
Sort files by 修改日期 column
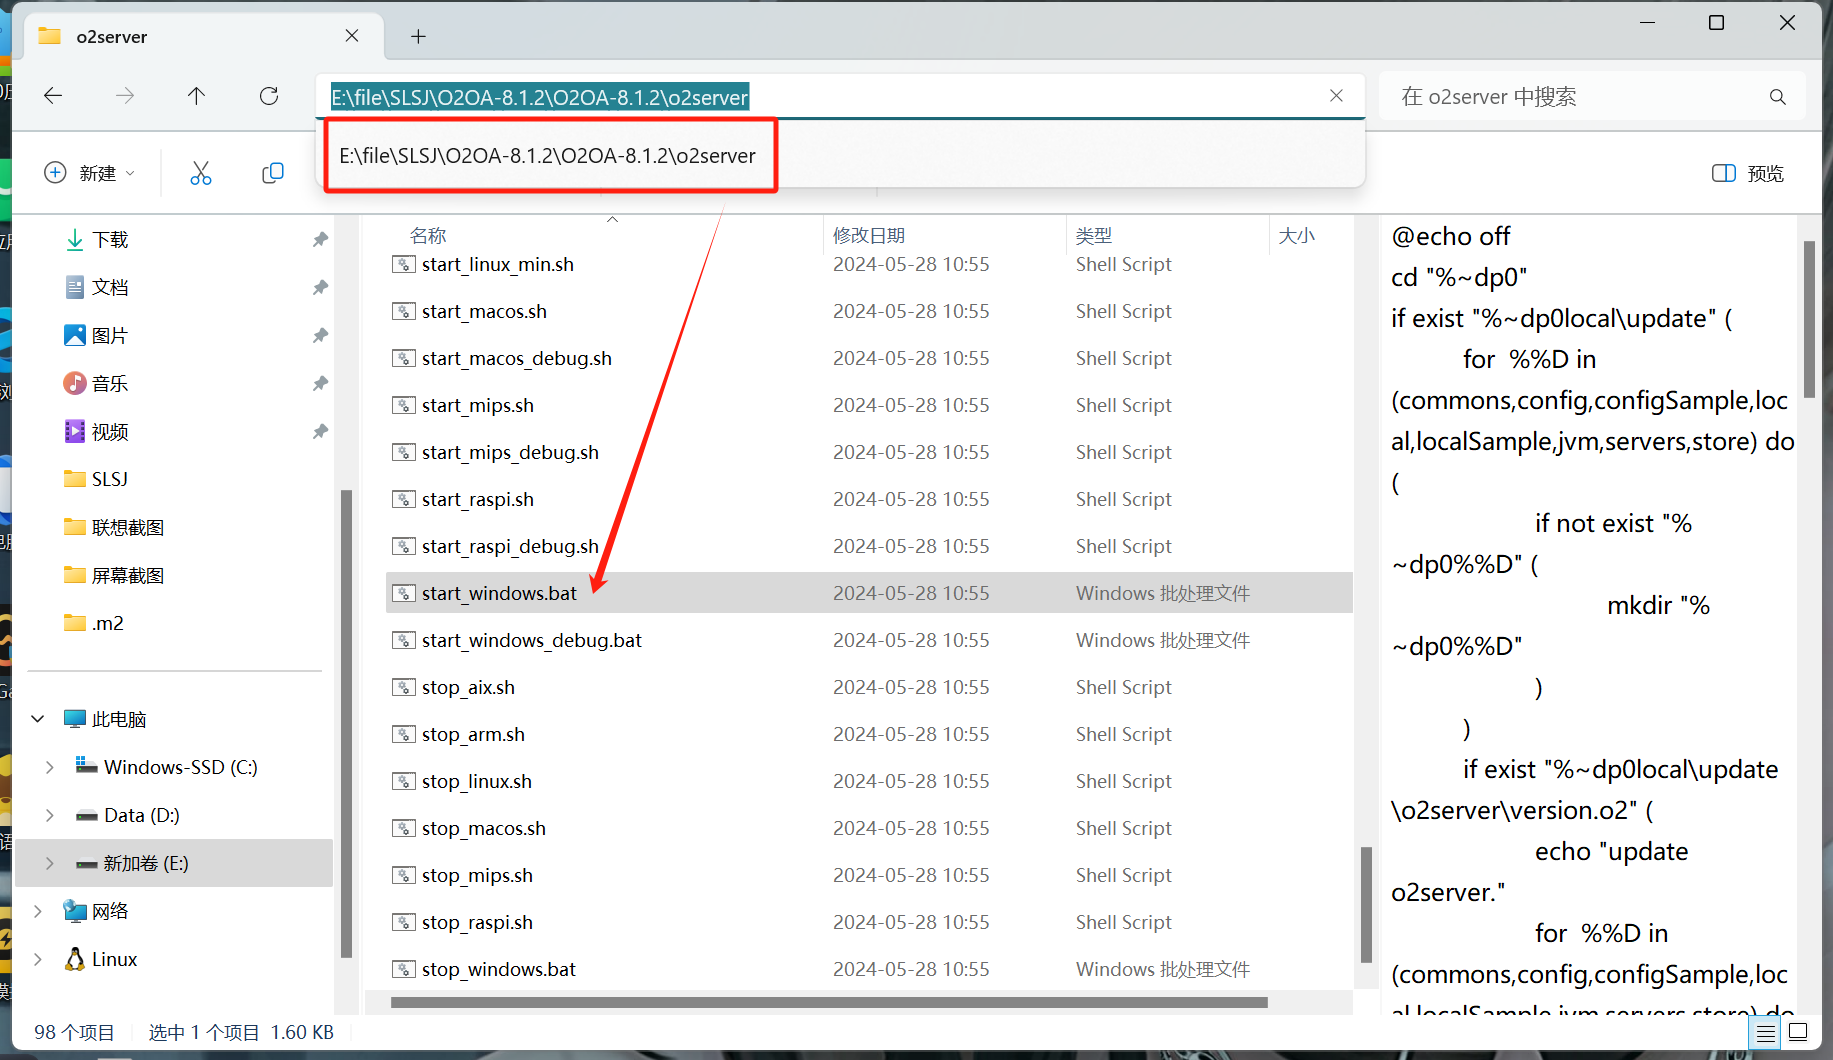click(x=868, y=235)
